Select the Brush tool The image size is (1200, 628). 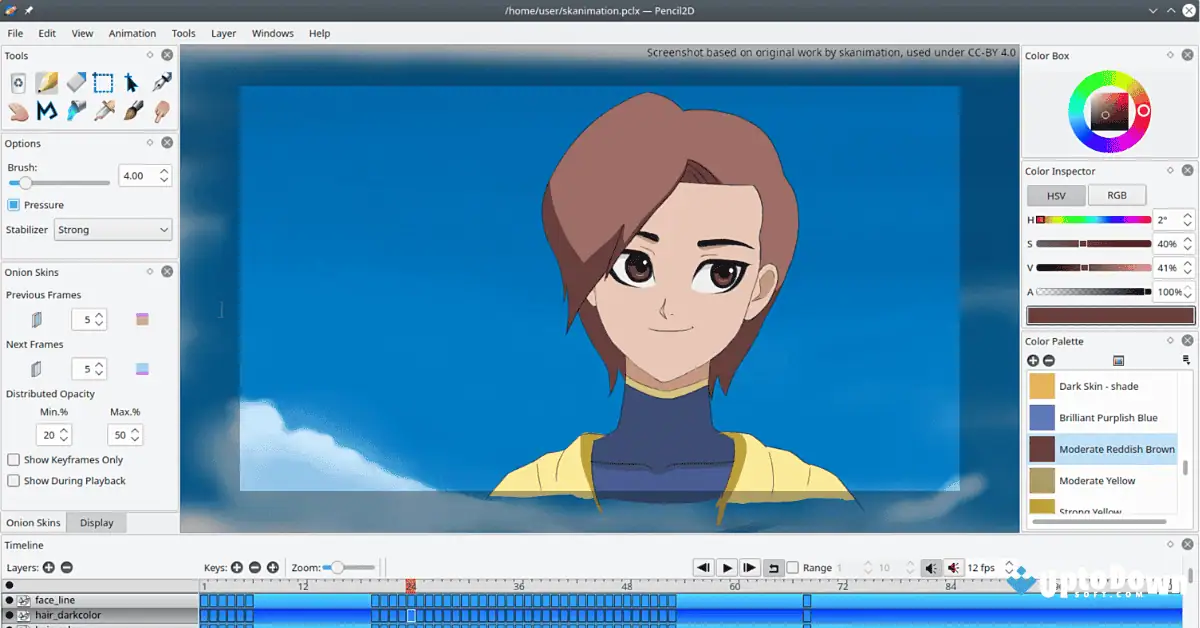(131, 110)
